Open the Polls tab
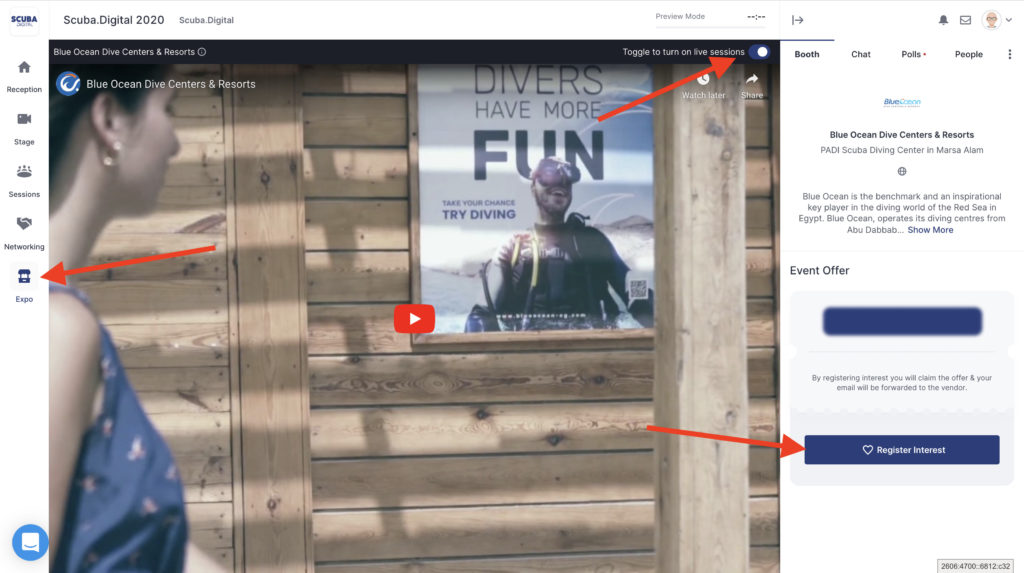The image size is (1024, 573). [x=912, y=54]
